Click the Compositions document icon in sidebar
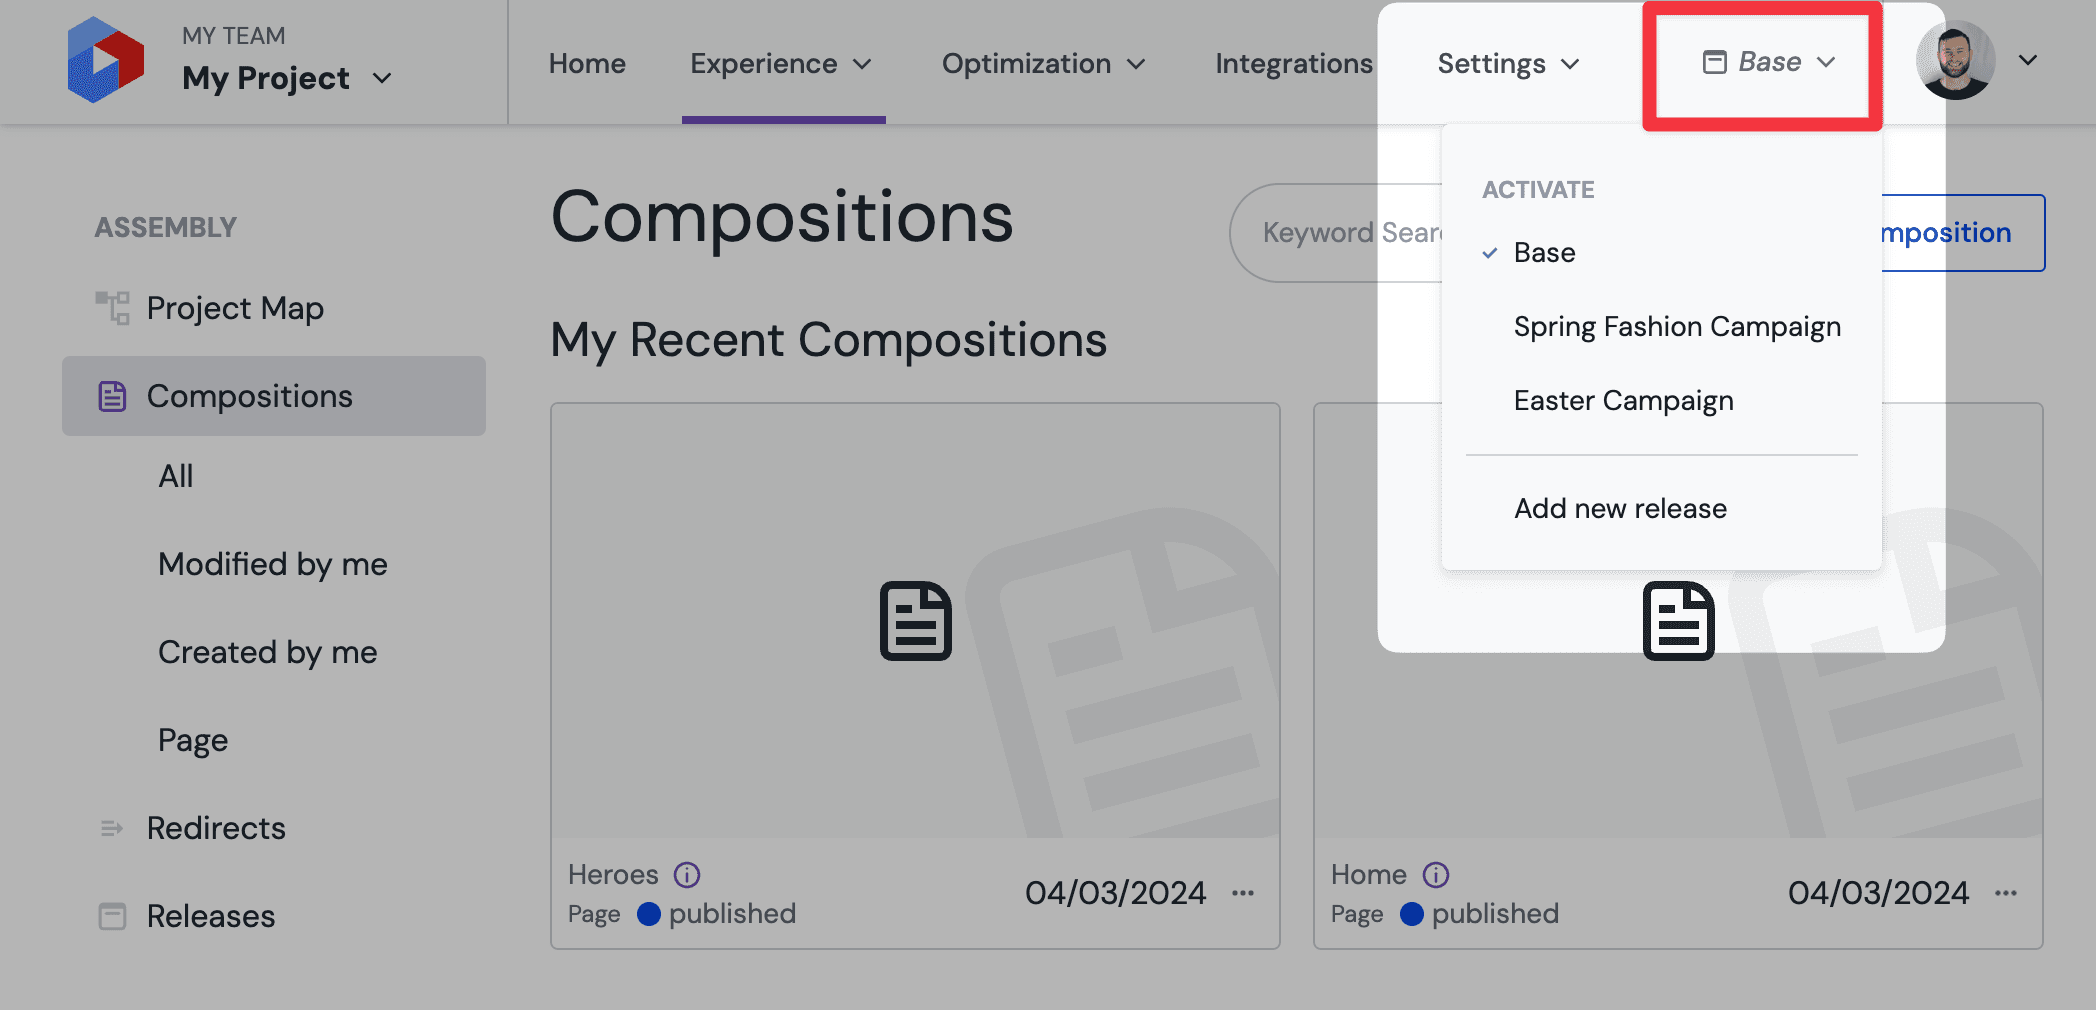 tap(112, 396)
